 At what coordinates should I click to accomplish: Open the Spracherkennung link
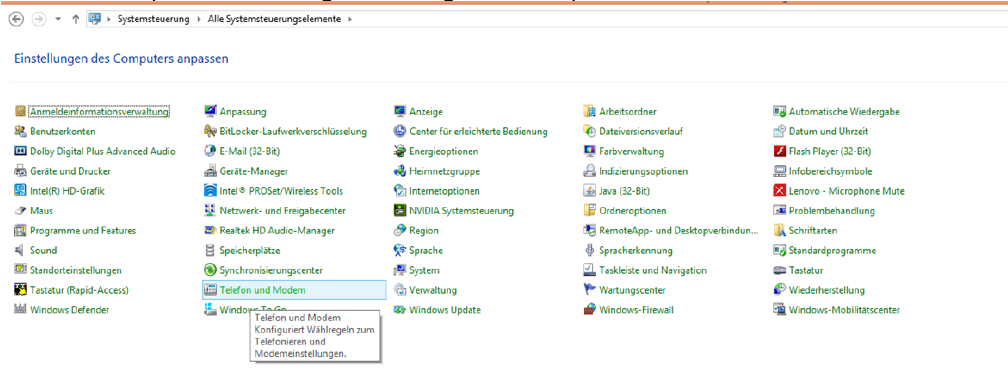click(636, 250)
